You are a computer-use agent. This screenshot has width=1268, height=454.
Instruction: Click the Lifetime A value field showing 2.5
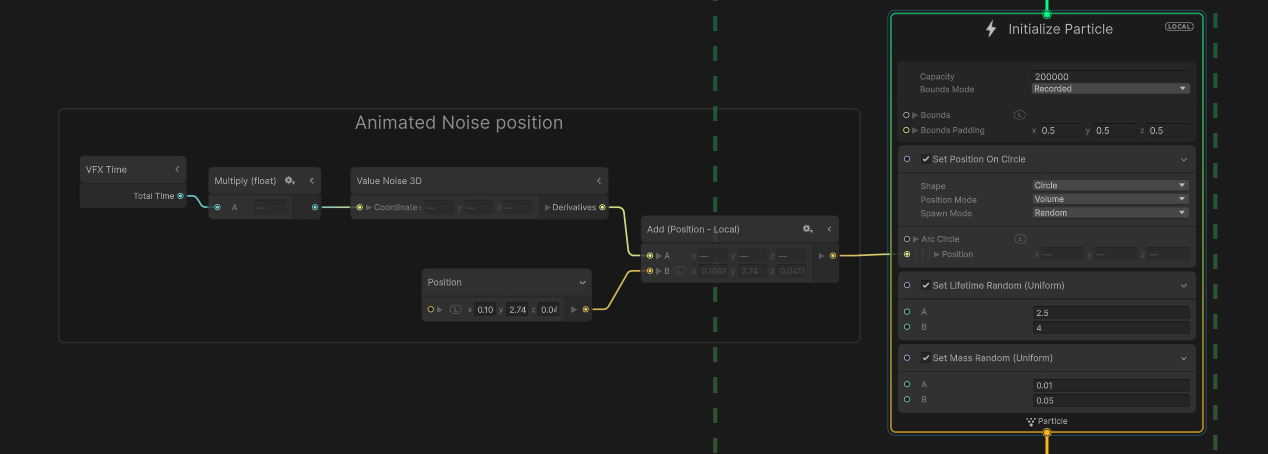point(1110,313)
